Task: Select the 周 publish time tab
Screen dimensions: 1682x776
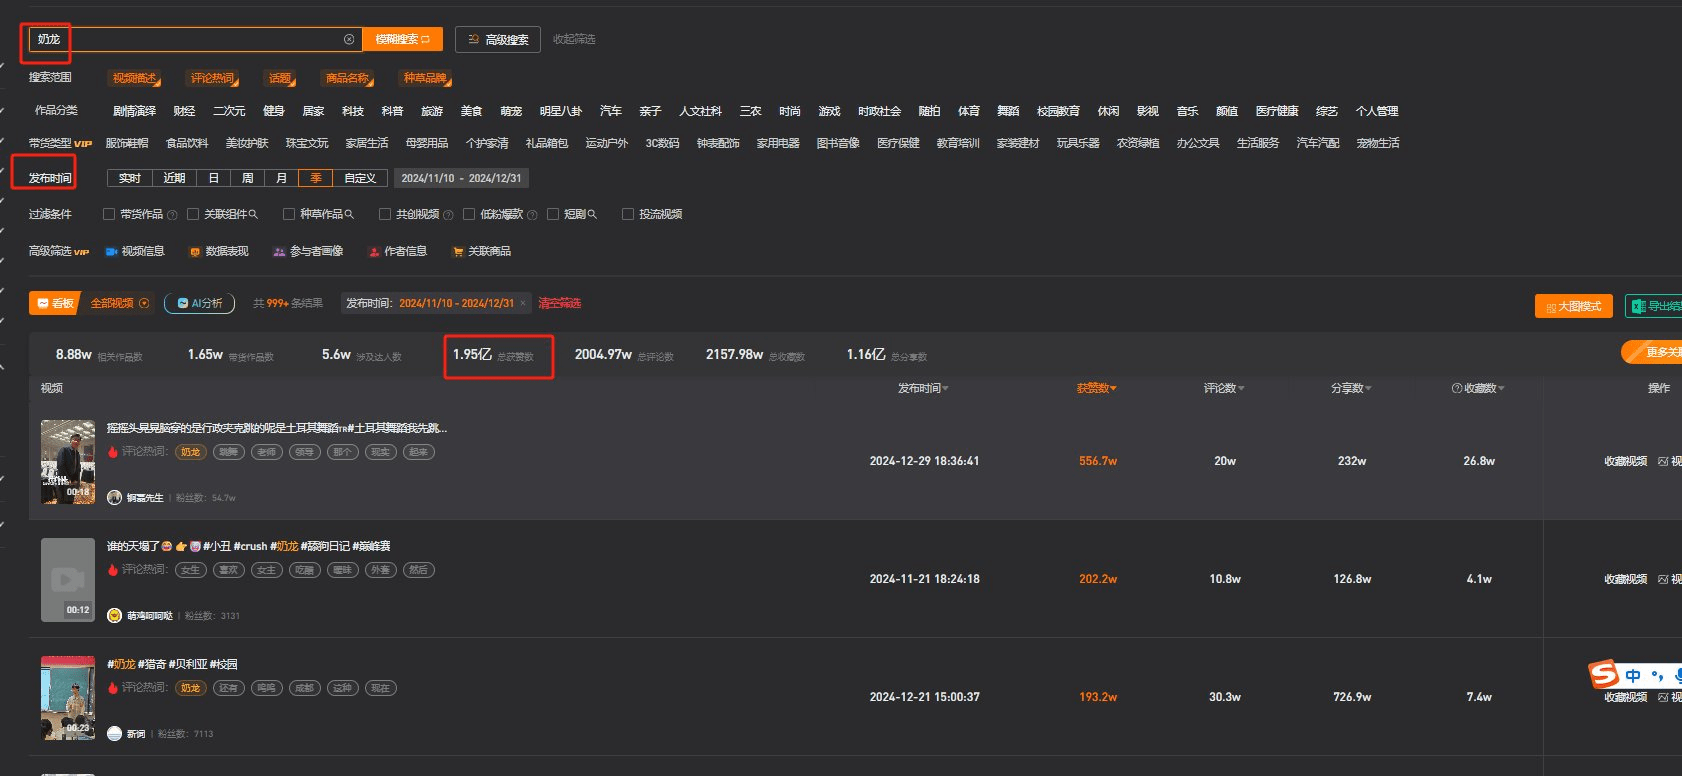Action: pos(247,178)
